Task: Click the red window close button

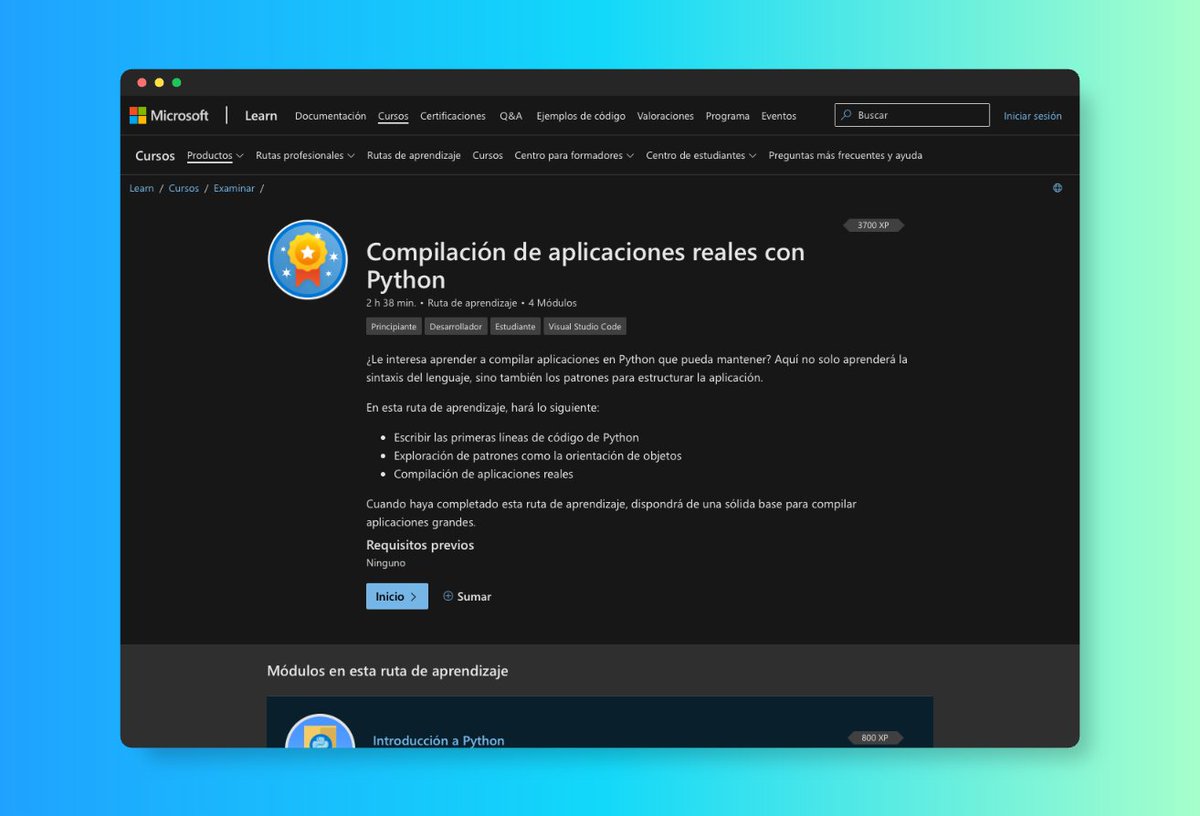Action: tap(142, 83)
